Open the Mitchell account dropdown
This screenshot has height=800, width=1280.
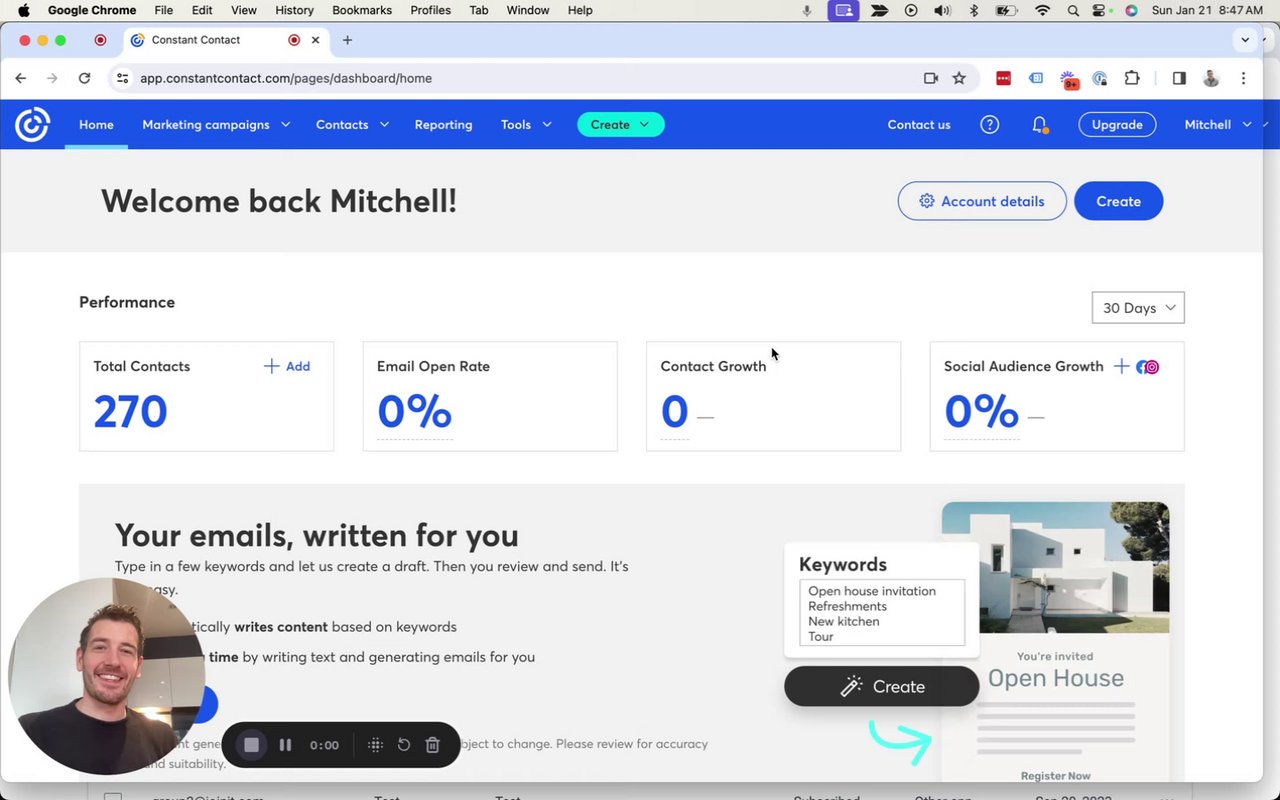(1218, 125)
